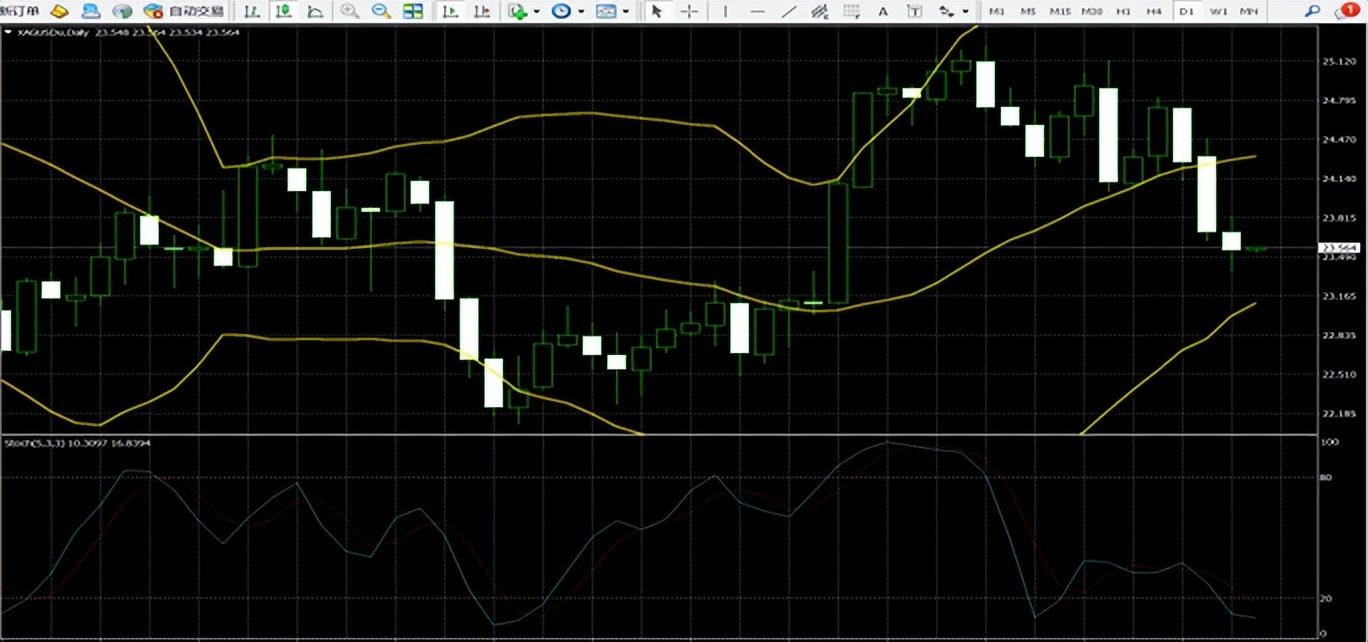Click the Zoom Out magnifier

380,11
